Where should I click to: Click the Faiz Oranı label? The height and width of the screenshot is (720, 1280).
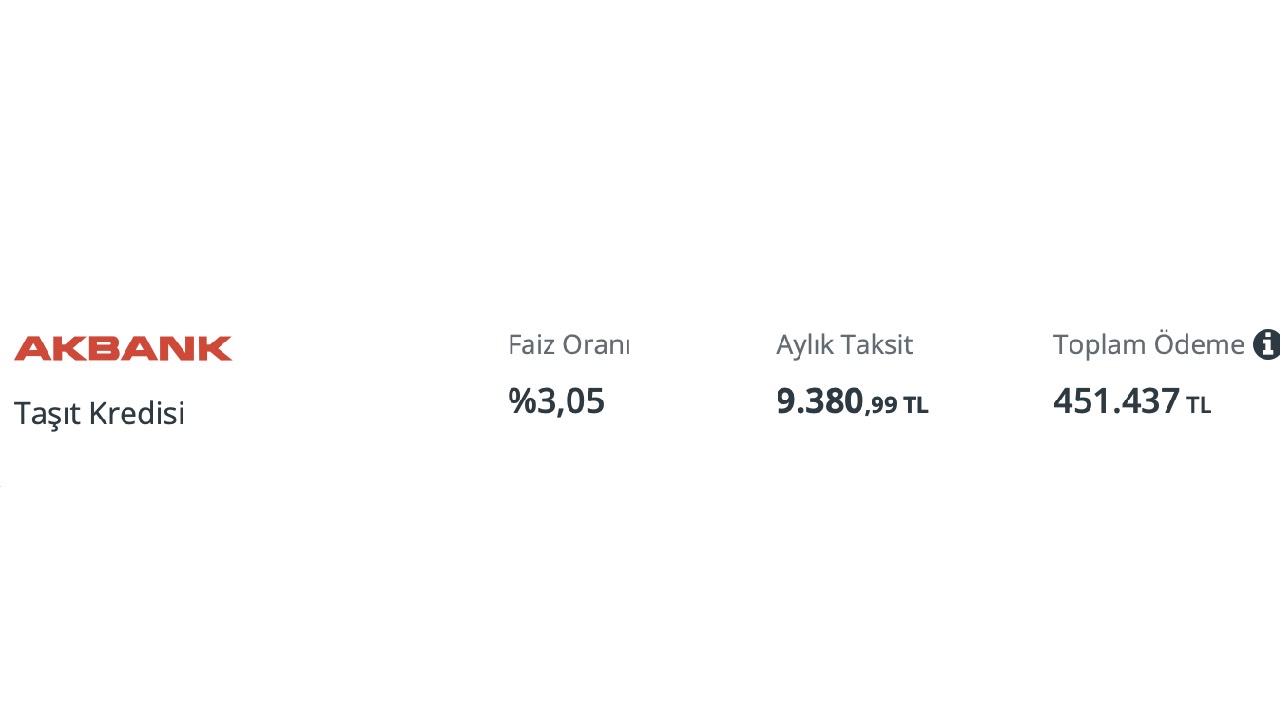[569, 345]
